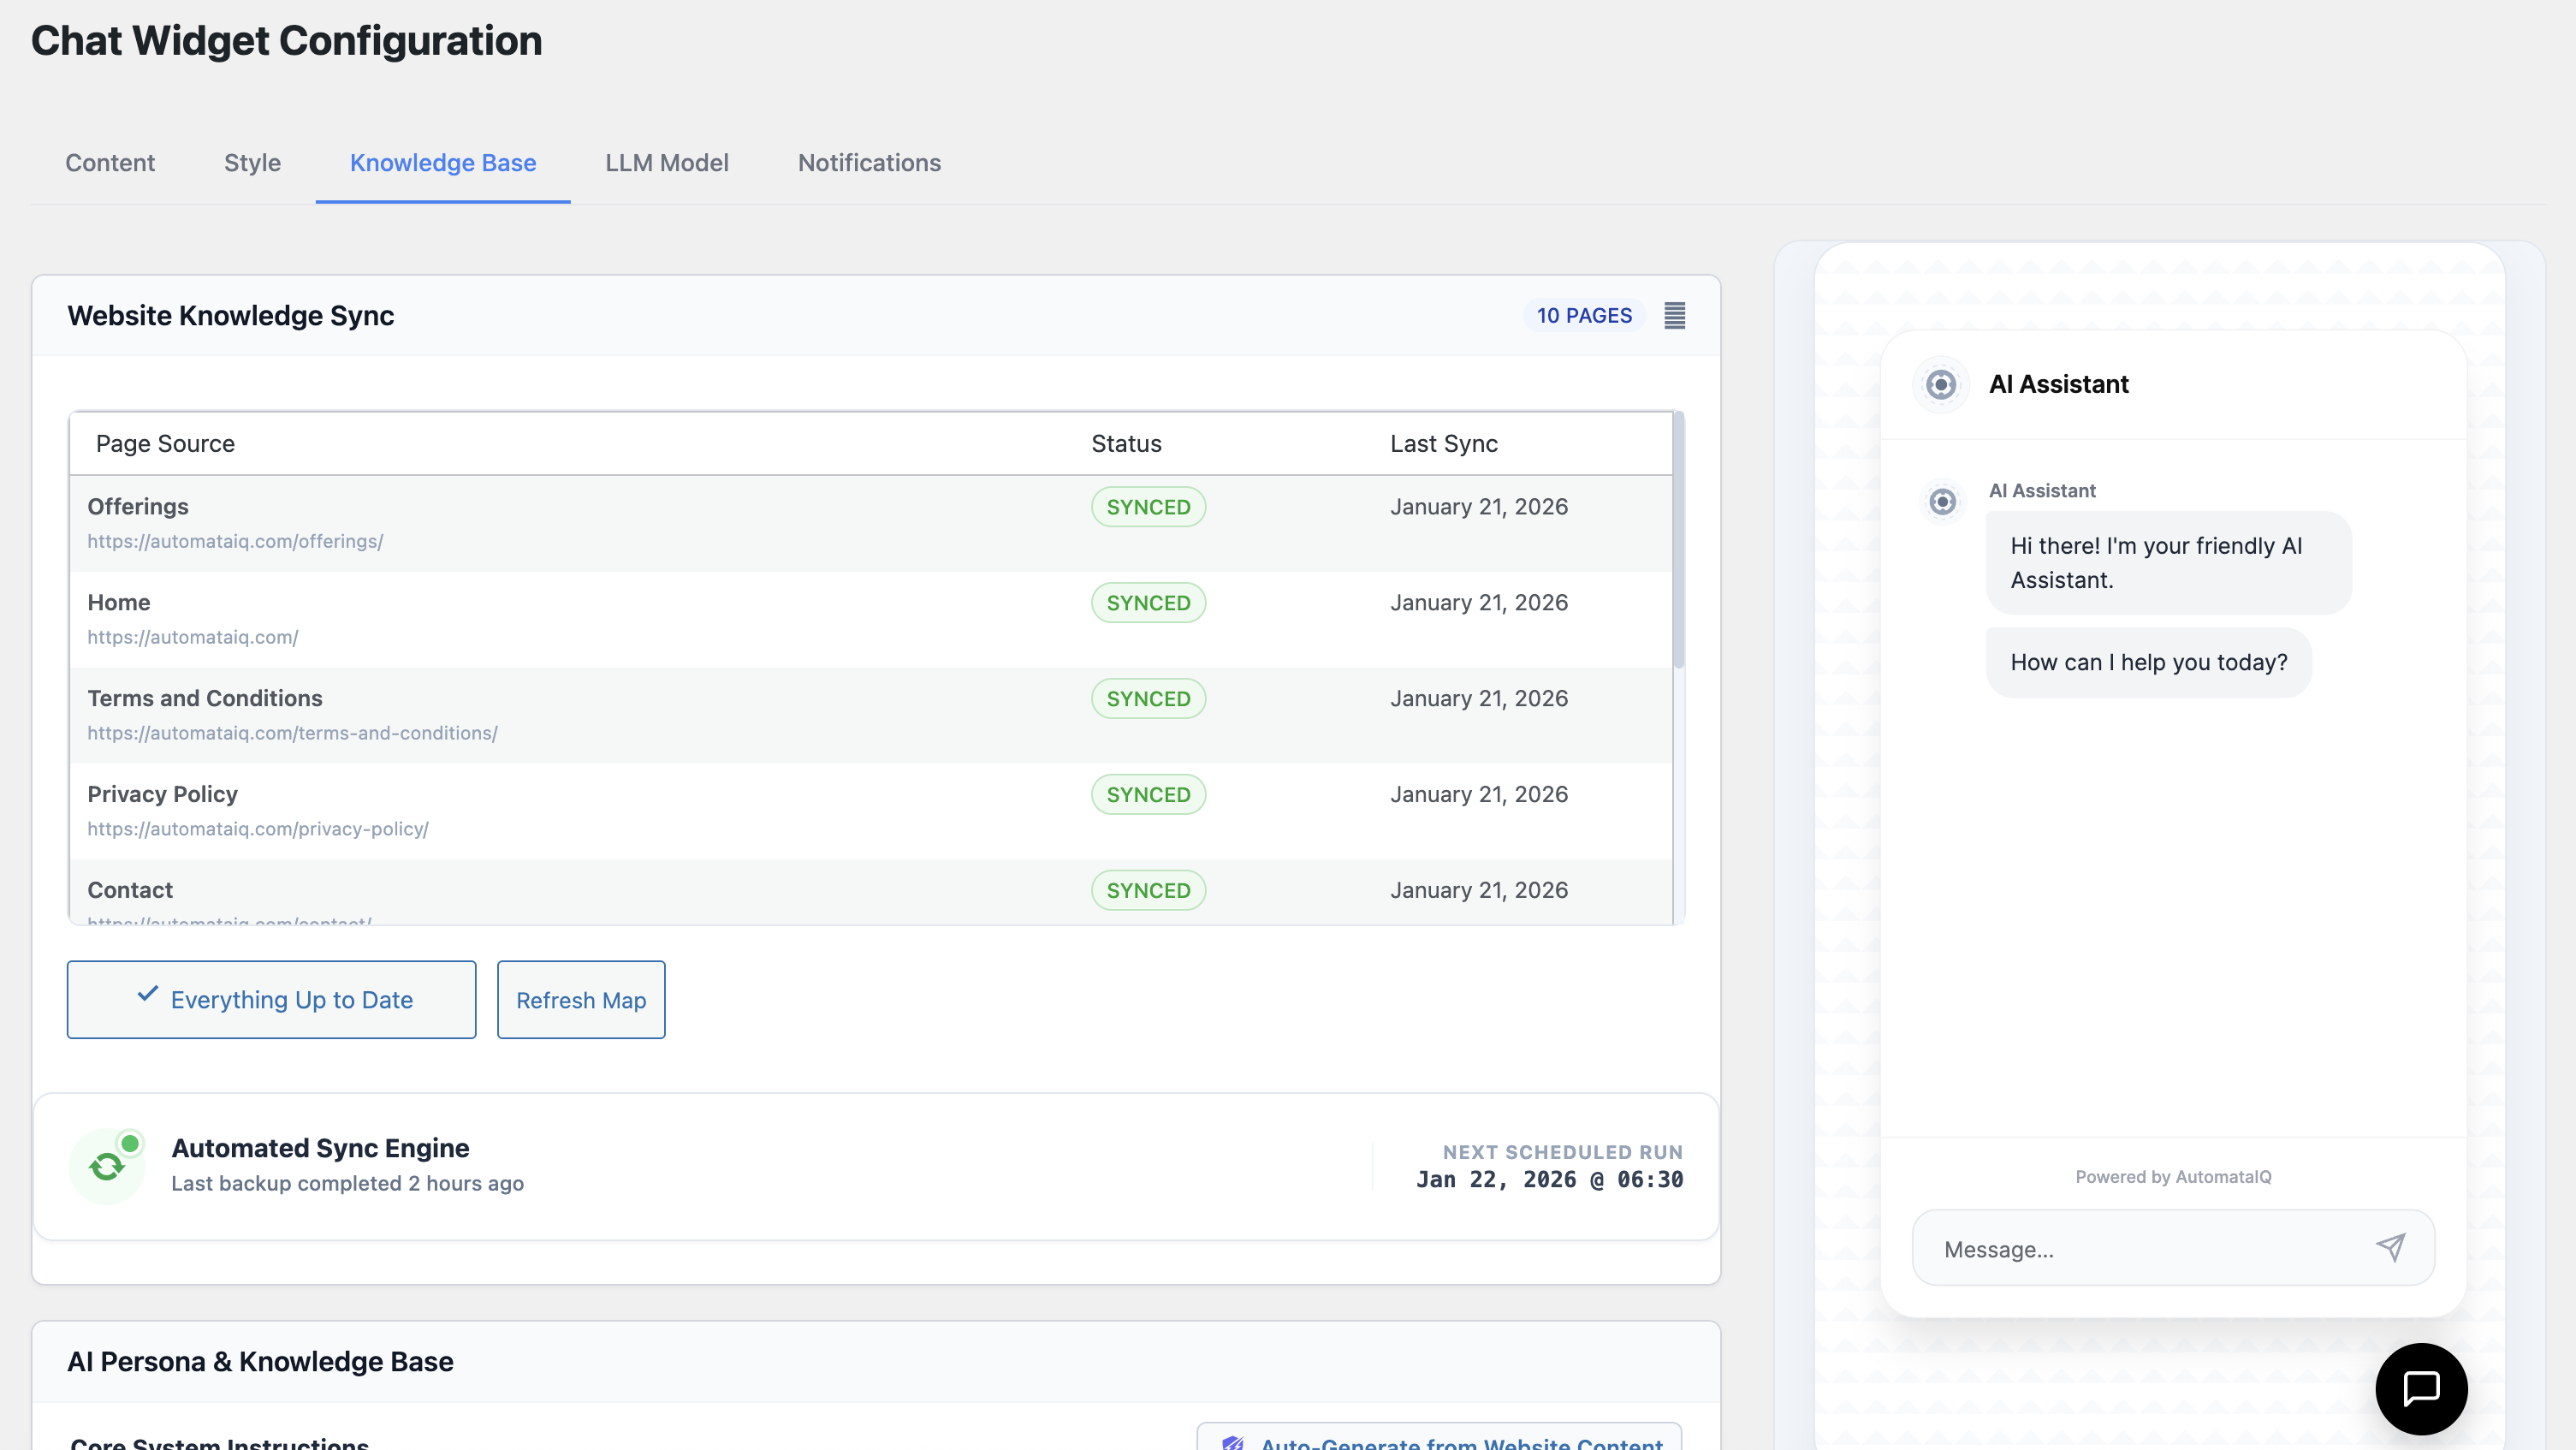Click the Automated Sync Engine circular sync icon
This screenshot has width=2576, height=1450.
click(x=107, y=1165)
